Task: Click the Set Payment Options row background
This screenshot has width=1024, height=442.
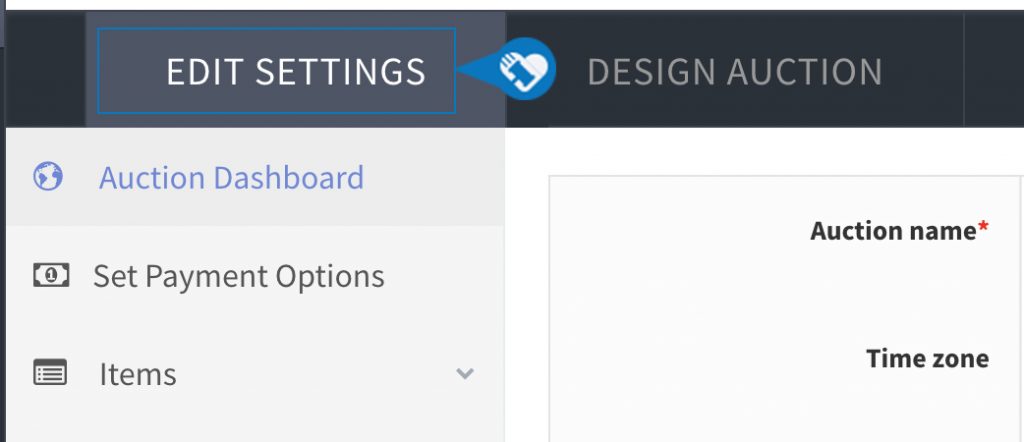Action: pyautogui.click(x=255, y=275)
